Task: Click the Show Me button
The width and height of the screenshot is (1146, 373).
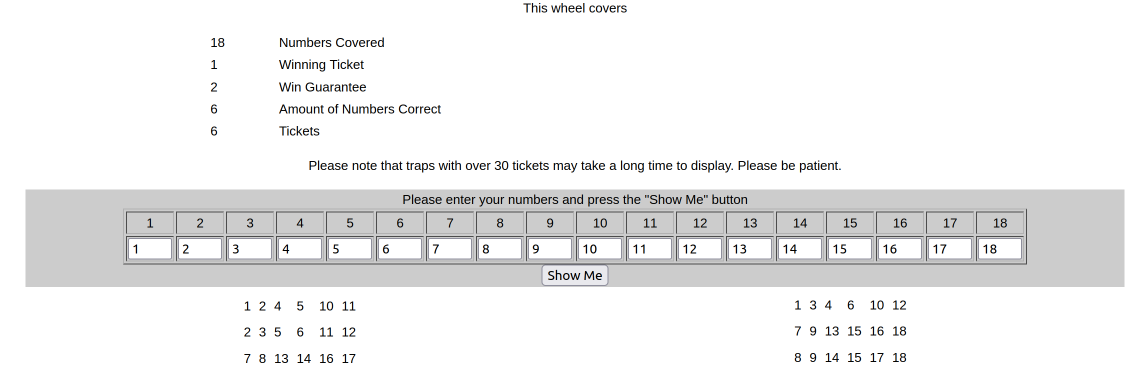Action: pyautogui.click(x=574, y=276)
